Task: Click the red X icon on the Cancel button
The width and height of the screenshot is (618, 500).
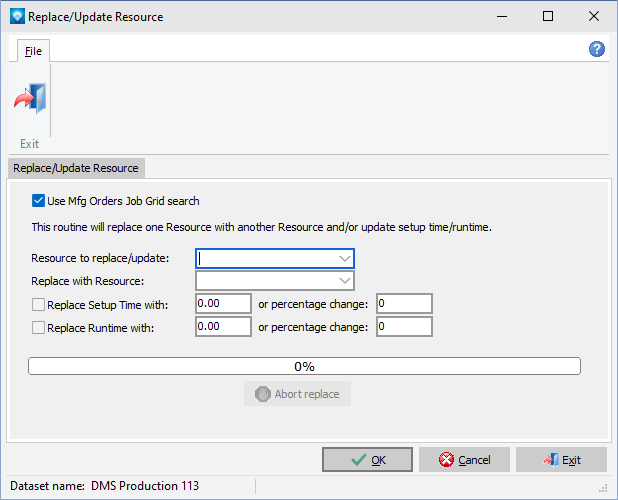Action: (x=446, y=460)
